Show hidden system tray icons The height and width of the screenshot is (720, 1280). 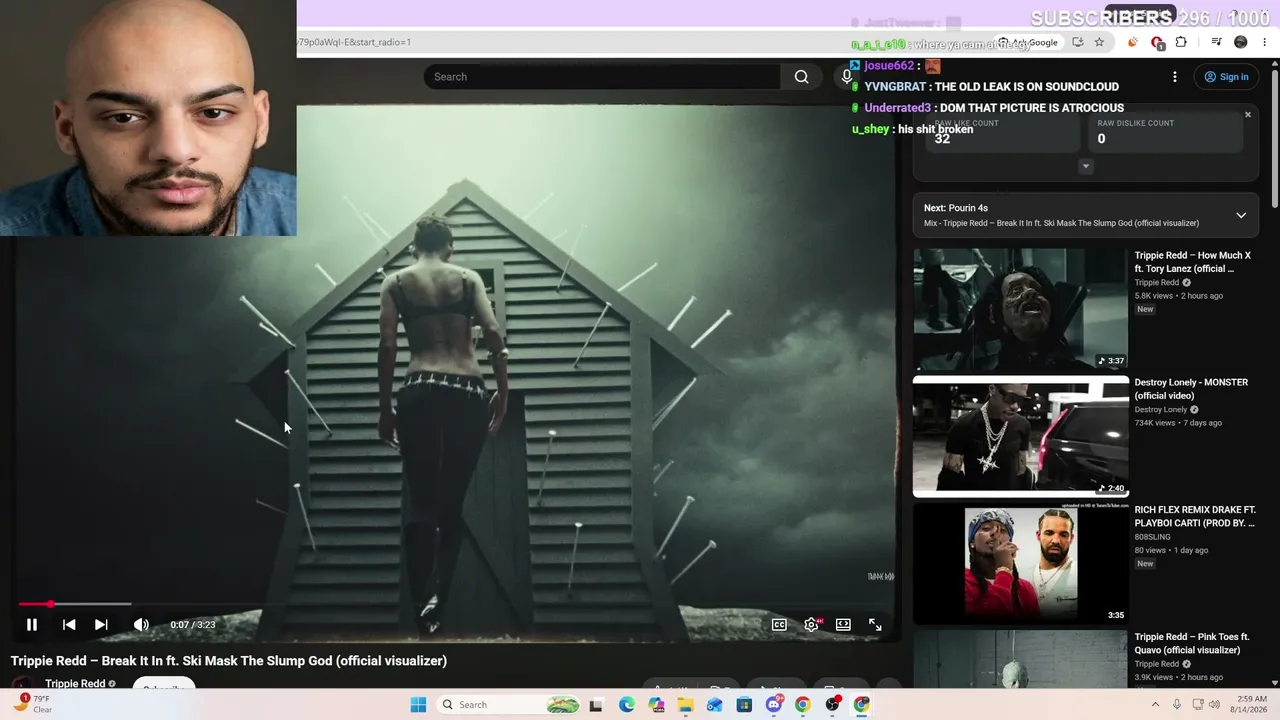(1156, 705)
